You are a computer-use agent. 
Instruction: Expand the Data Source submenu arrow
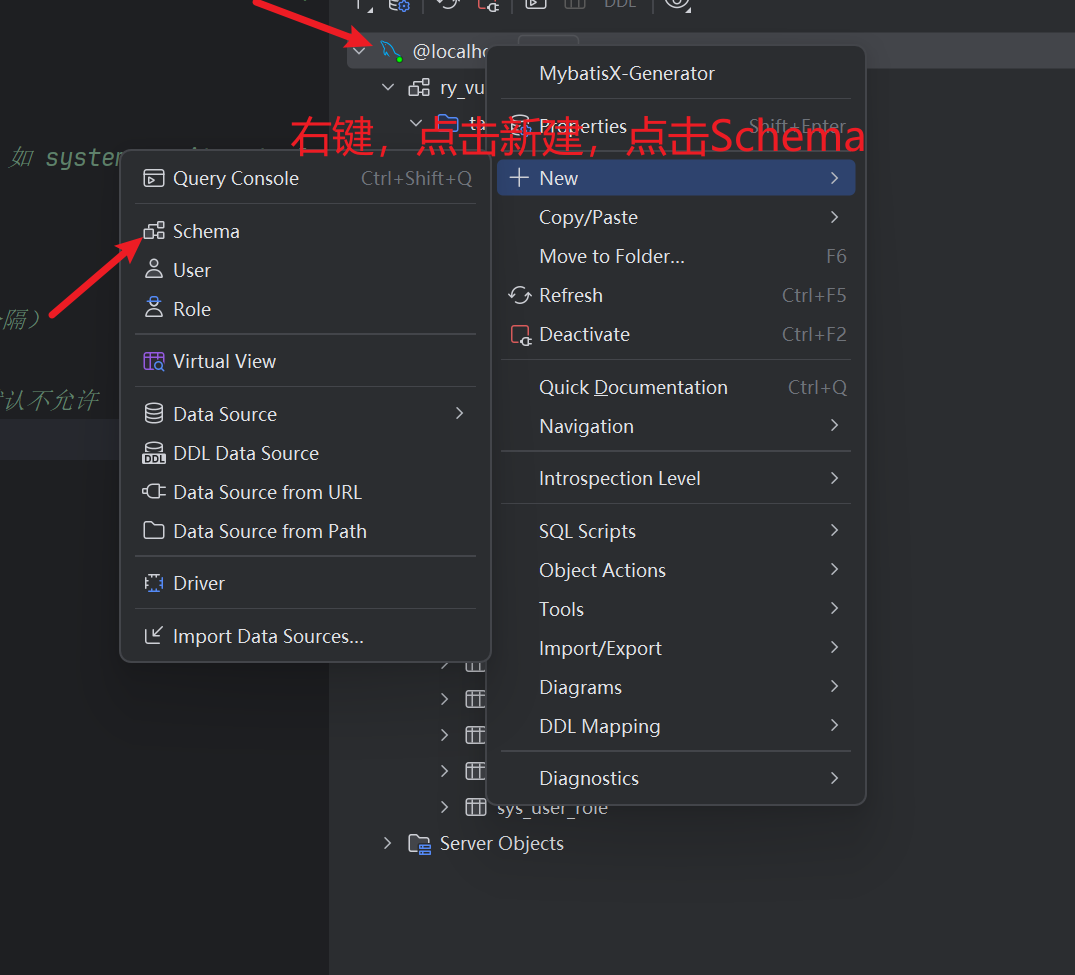[459, 413]
